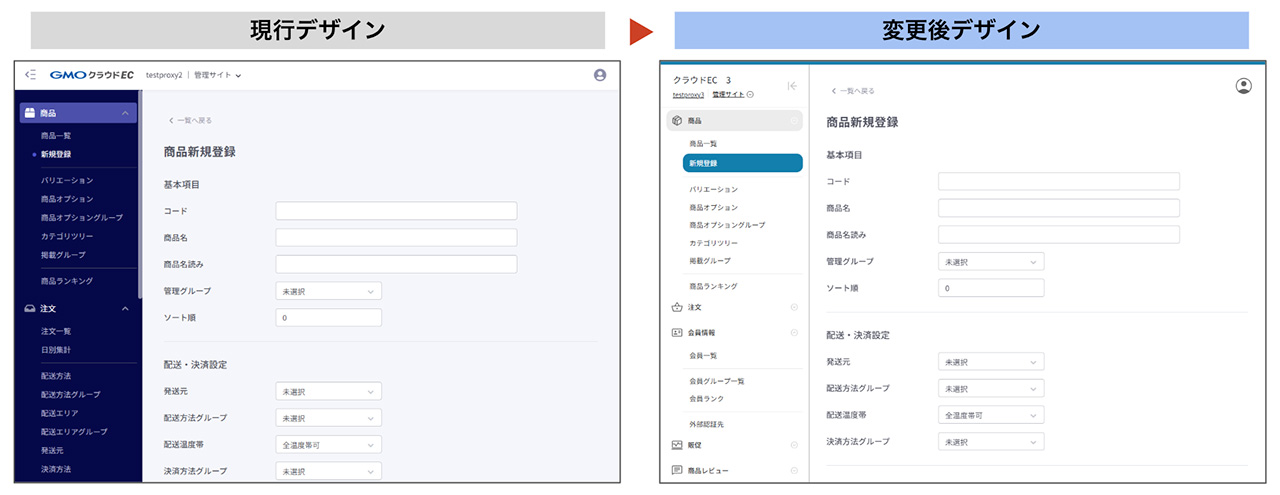The width and height of the screenshot is (1280, 495).
Task: Click the 商品レビュー comment icon
Action: point(677,470)
